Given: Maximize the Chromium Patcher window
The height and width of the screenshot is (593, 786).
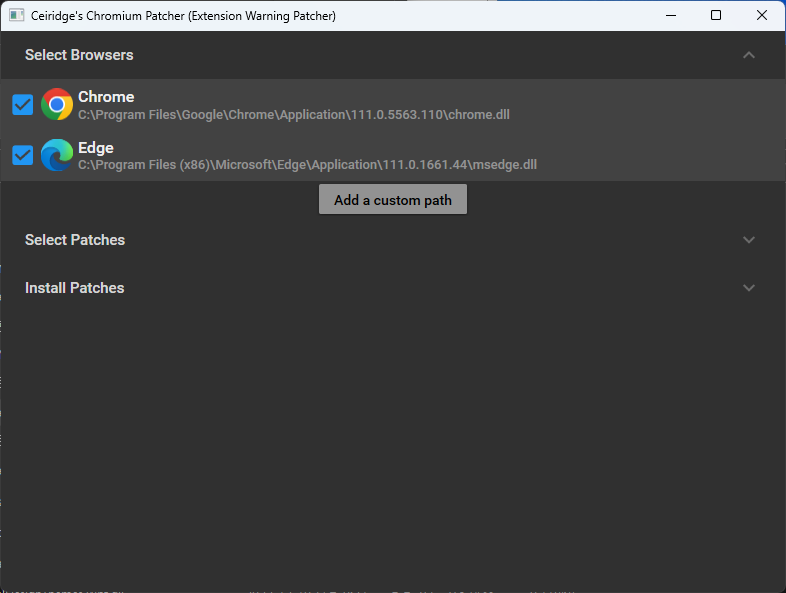Looking at the screenshot, I should [x=716, y=15].
